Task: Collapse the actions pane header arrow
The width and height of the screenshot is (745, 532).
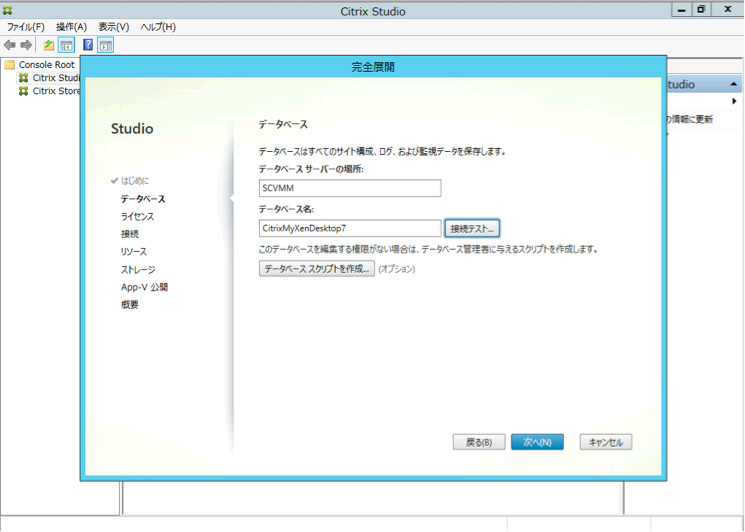Action: 734,84
